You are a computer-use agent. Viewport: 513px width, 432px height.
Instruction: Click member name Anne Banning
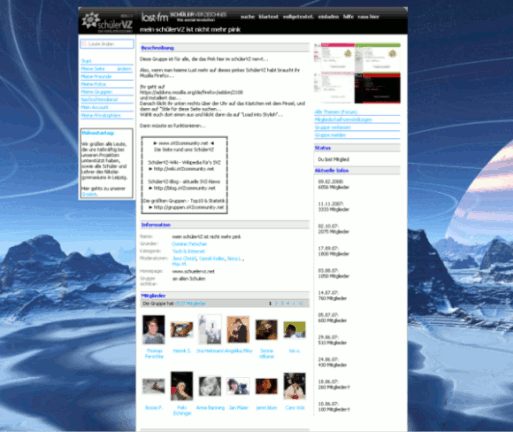click(x=210, y=408)
